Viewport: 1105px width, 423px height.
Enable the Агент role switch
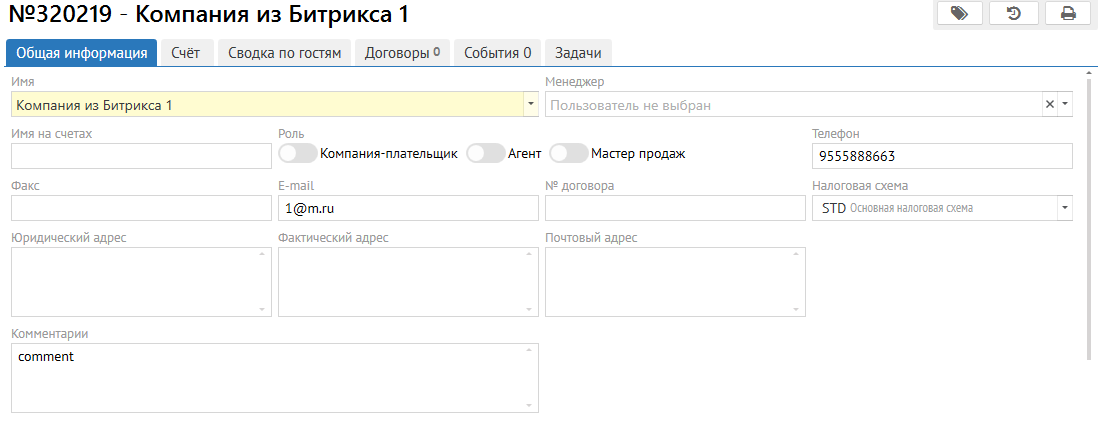(x=486, y=153)
